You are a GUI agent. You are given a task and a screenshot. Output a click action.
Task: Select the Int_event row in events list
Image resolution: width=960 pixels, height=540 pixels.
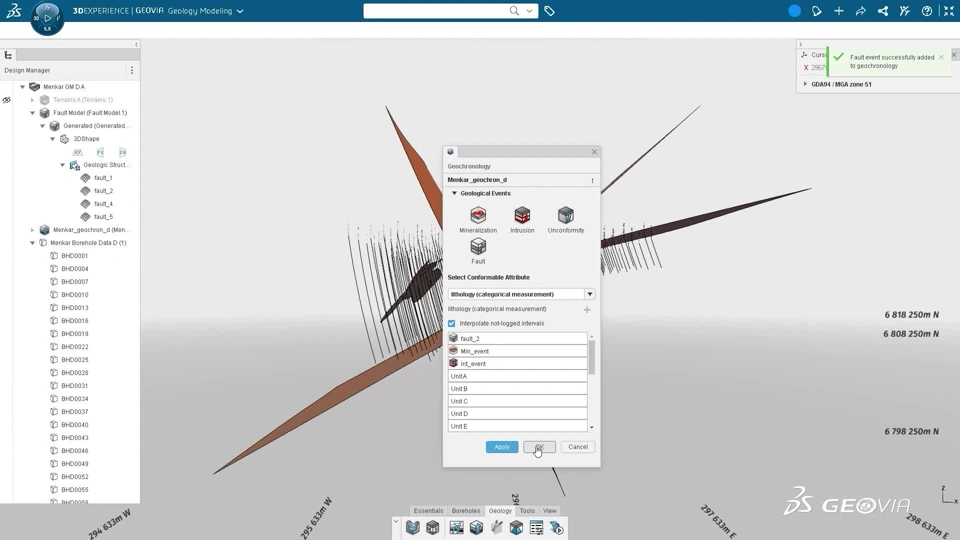point(517,364)
